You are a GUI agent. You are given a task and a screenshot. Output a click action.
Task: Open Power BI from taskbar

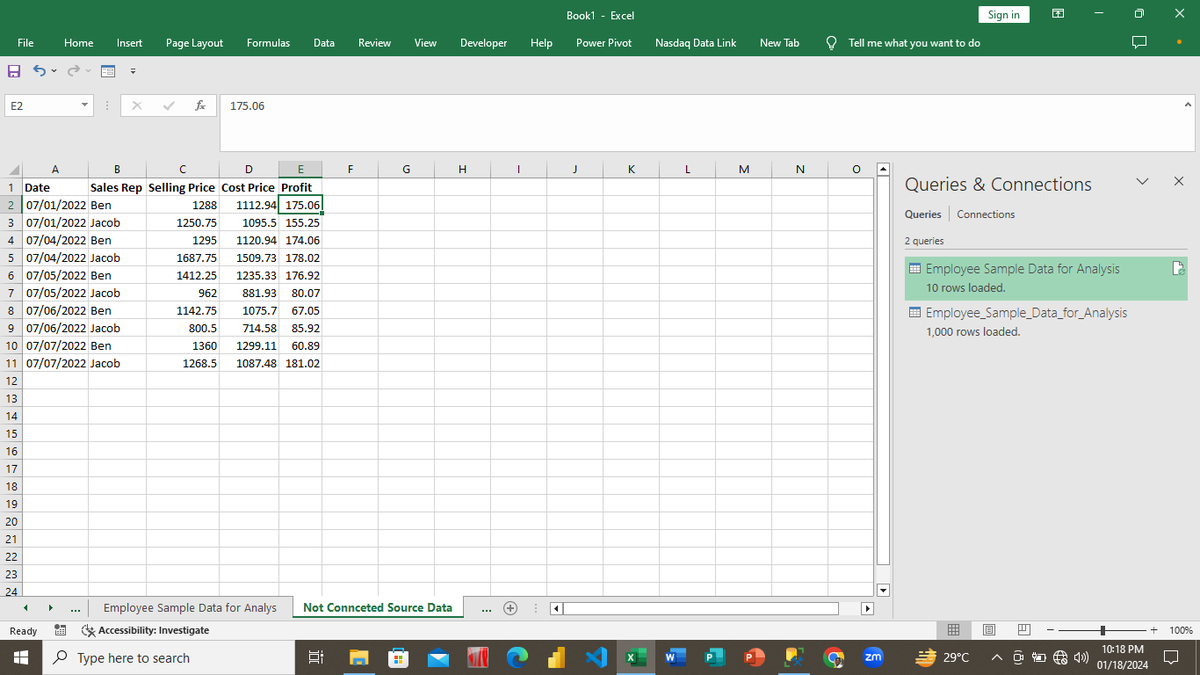coord(558,658)
